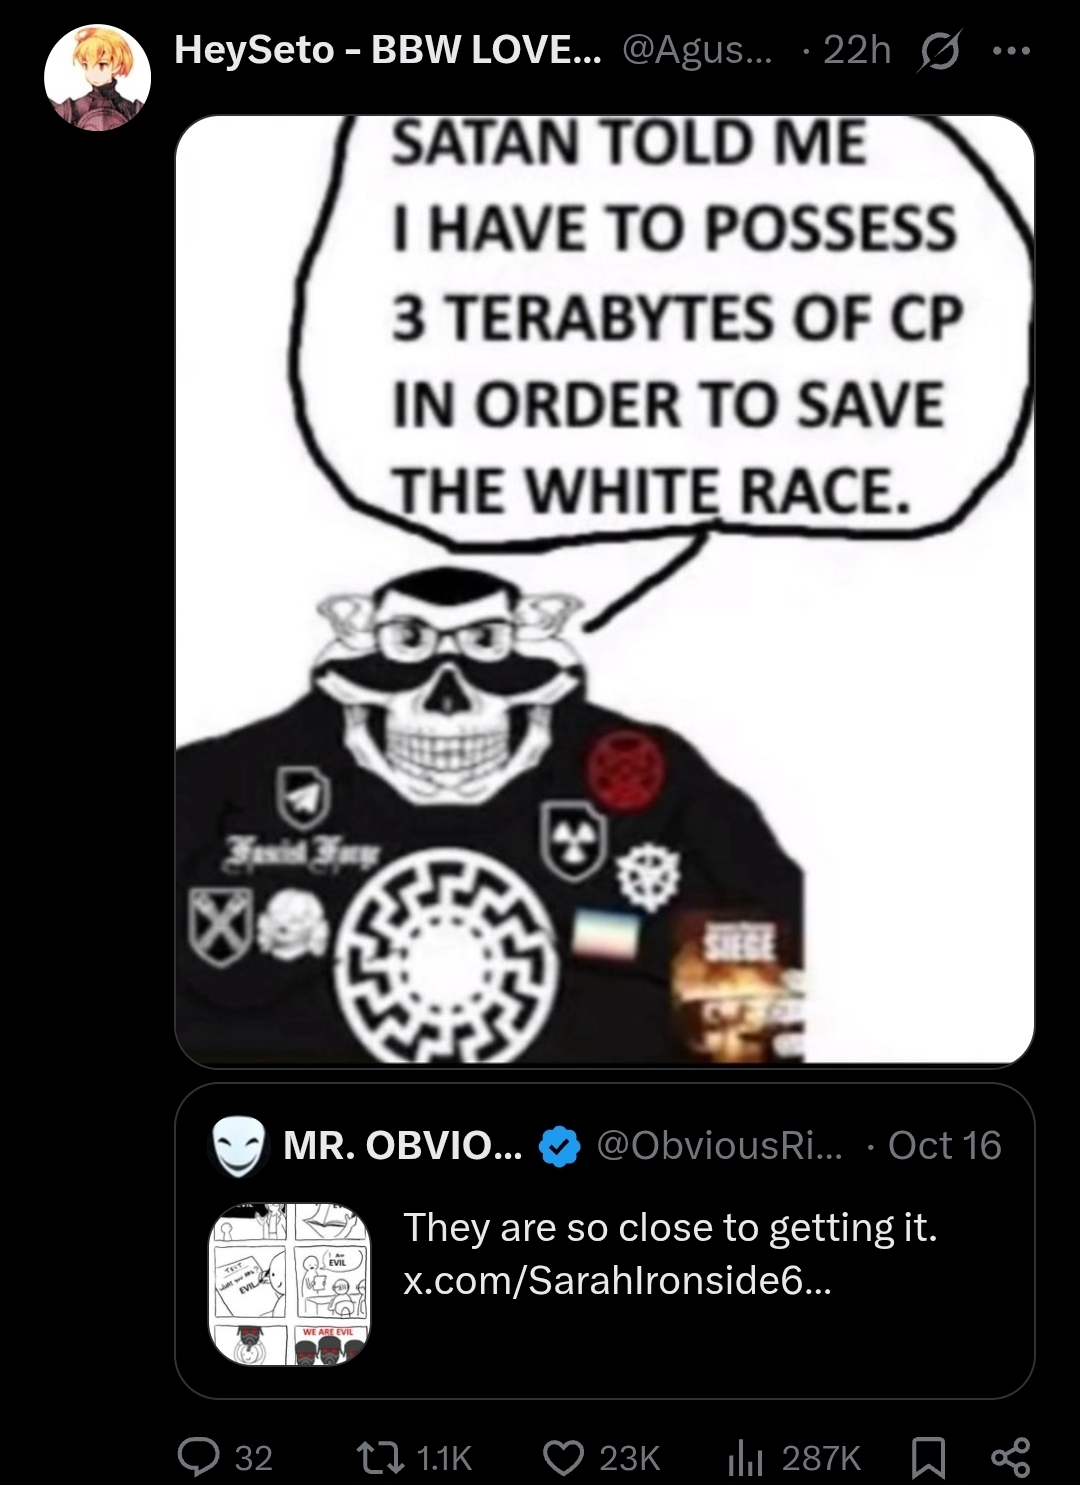Open the HeySeto display name link
The width and height of the screenshot is (1080, 1485).
click(388, 49)
